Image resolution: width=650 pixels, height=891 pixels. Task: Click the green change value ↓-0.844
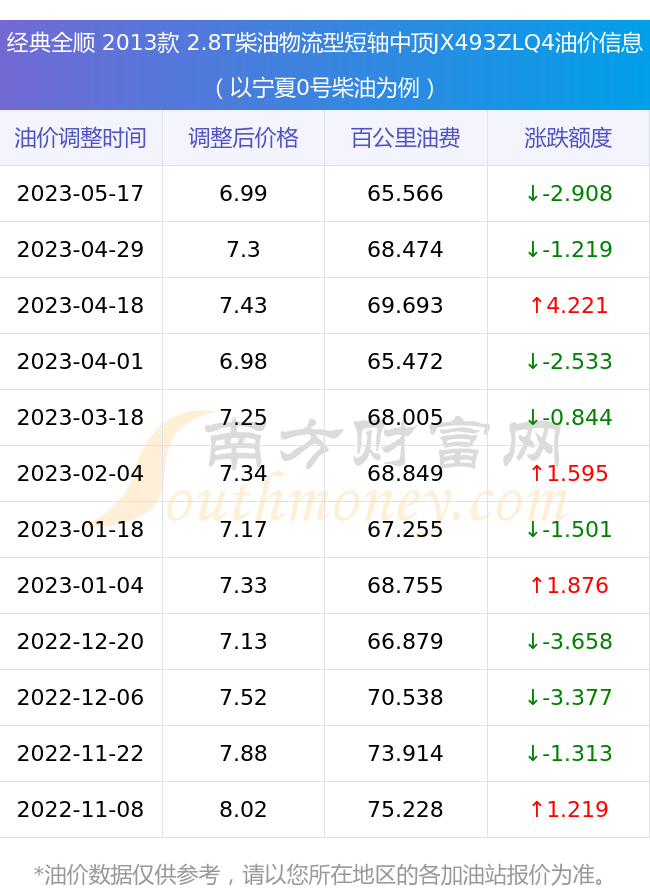(x=569, y=417)
